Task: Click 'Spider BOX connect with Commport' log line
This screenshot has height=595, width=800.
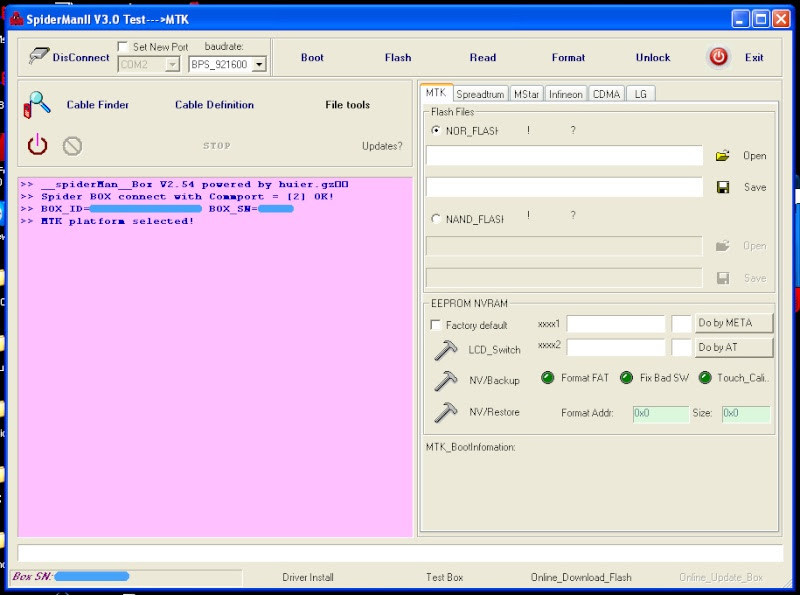Action: point(177,196)
